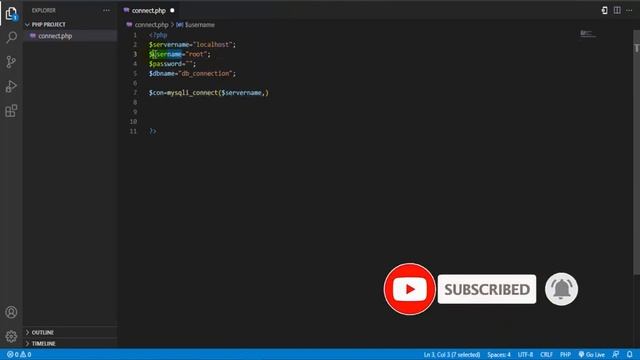The width and height of the screenshot is (640, 360).
Task: Click the notification bell overlay button
Action: tap(562, 289)
